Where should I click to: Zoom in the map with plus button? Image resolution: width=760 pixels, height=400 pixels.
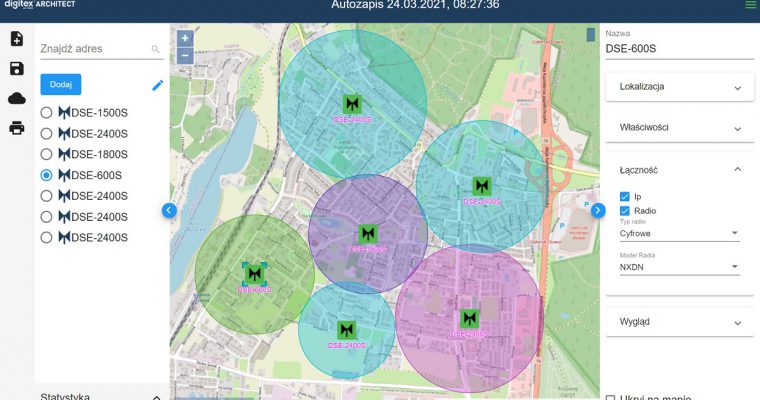point(184,38)
